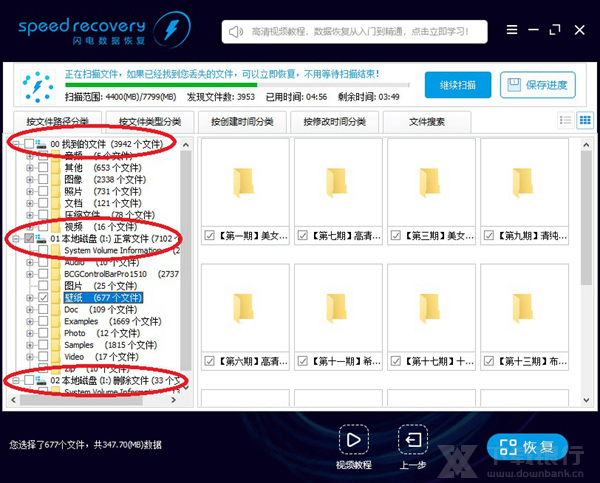Image resolution: width=600 pixels, height=483 pixels.
Task: Open the hamburger menu icon
Action: (512, 29)
